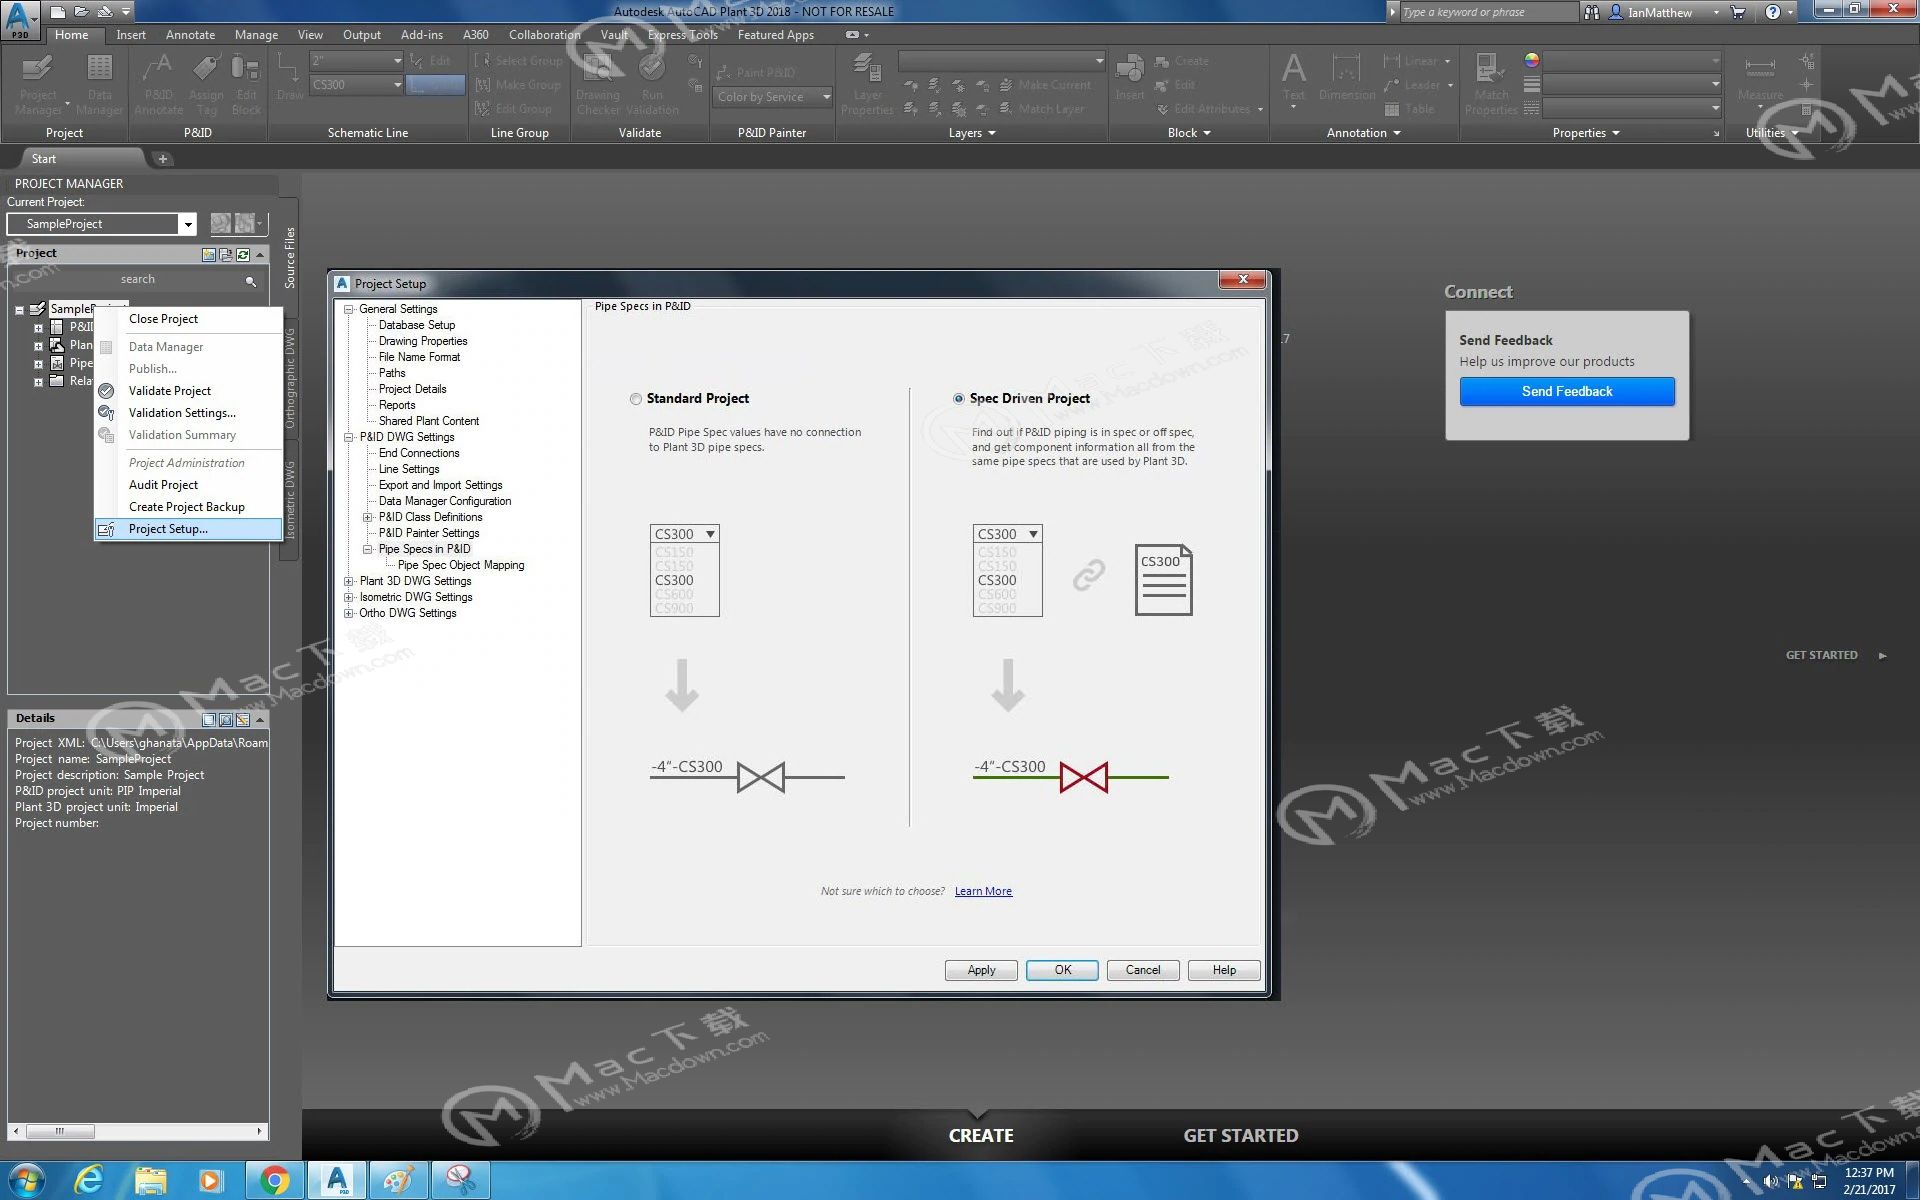Select Database Setup tree item
1920x1200 pixels.
pyautogui.click(x=417, y=326)
